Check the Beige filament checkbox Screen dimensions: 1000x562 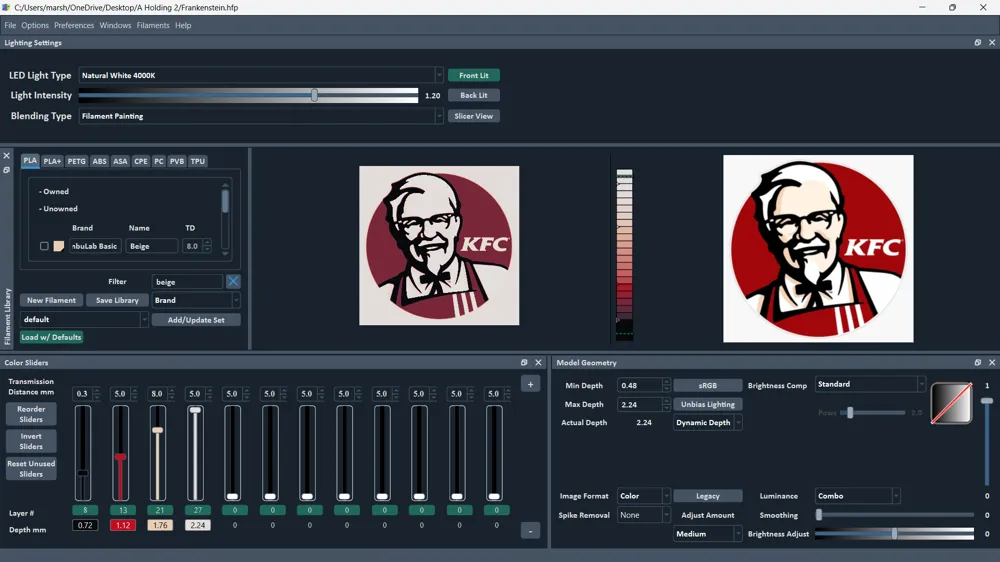click(44, 246)
